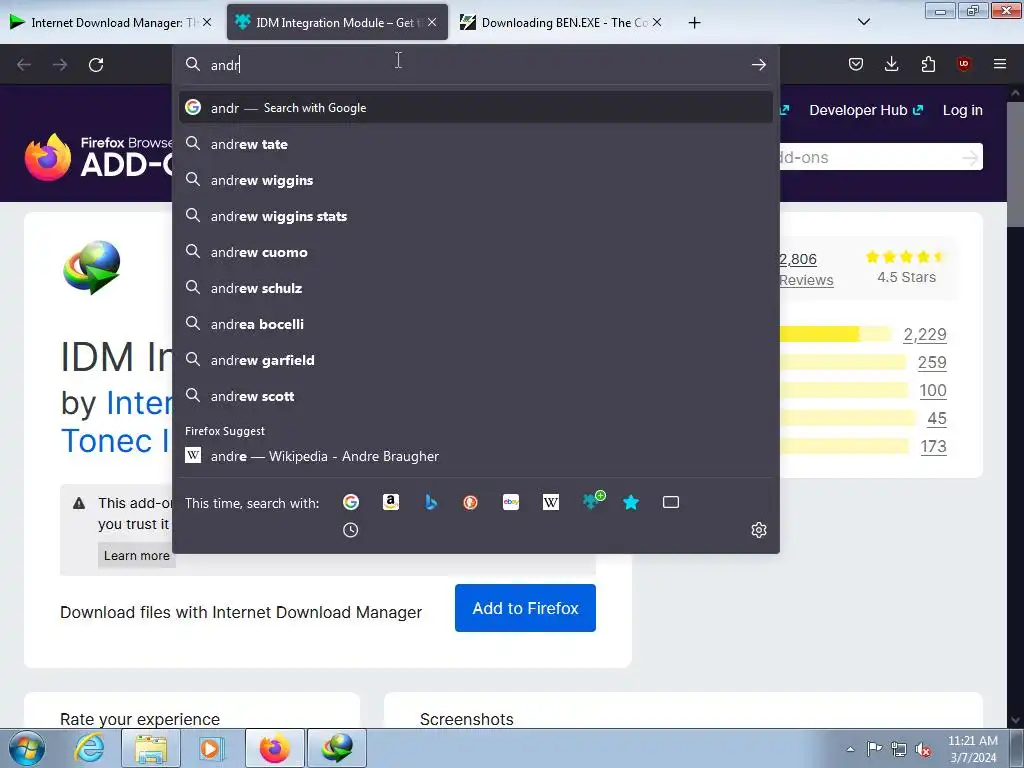1024x768 pixels.
Task: Search this time with Amazon icon
Action: [391, 502]
